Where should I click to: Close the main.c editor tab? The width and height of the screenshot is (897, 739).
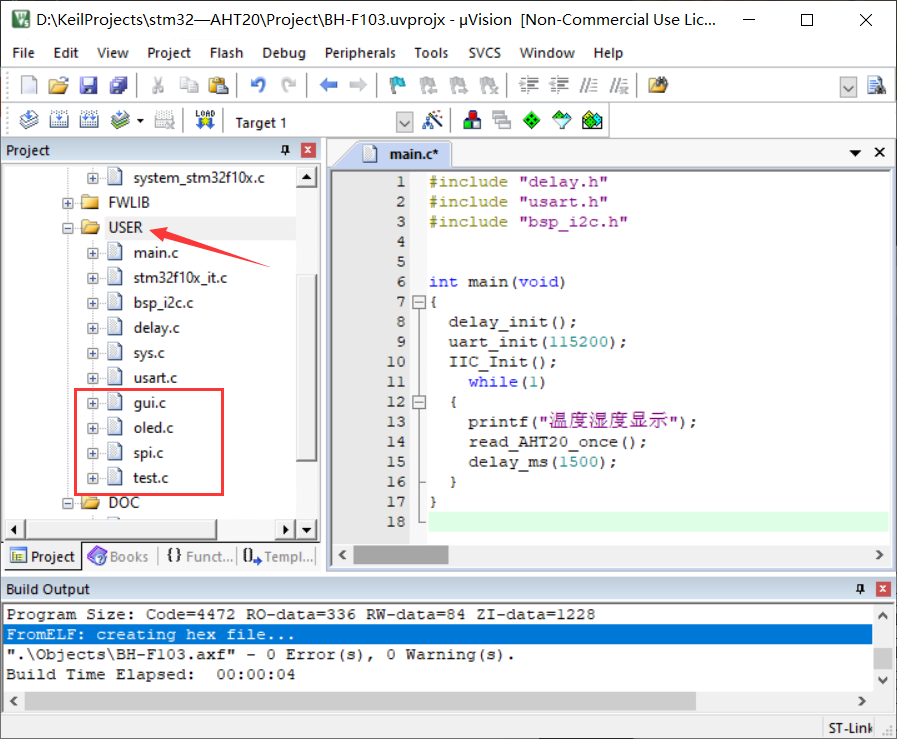coord(880,152)
